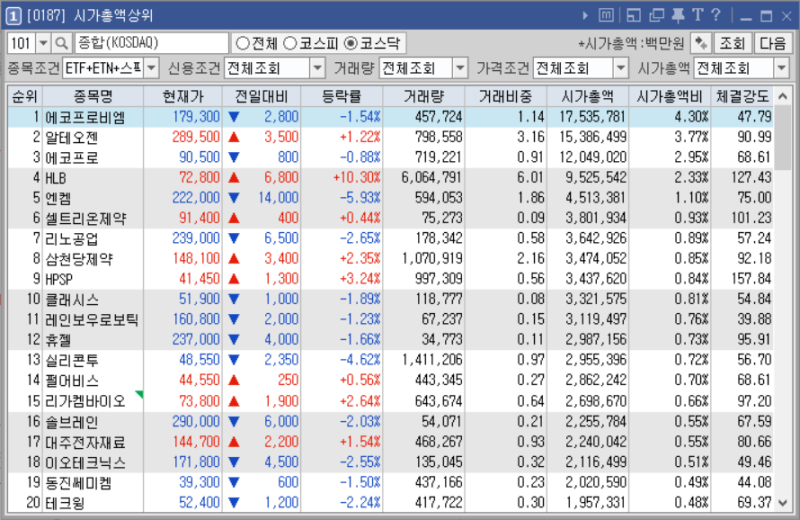Sort by the 거래량 column header
This screenshot has height=520, width=800.
tap(424, 96)
